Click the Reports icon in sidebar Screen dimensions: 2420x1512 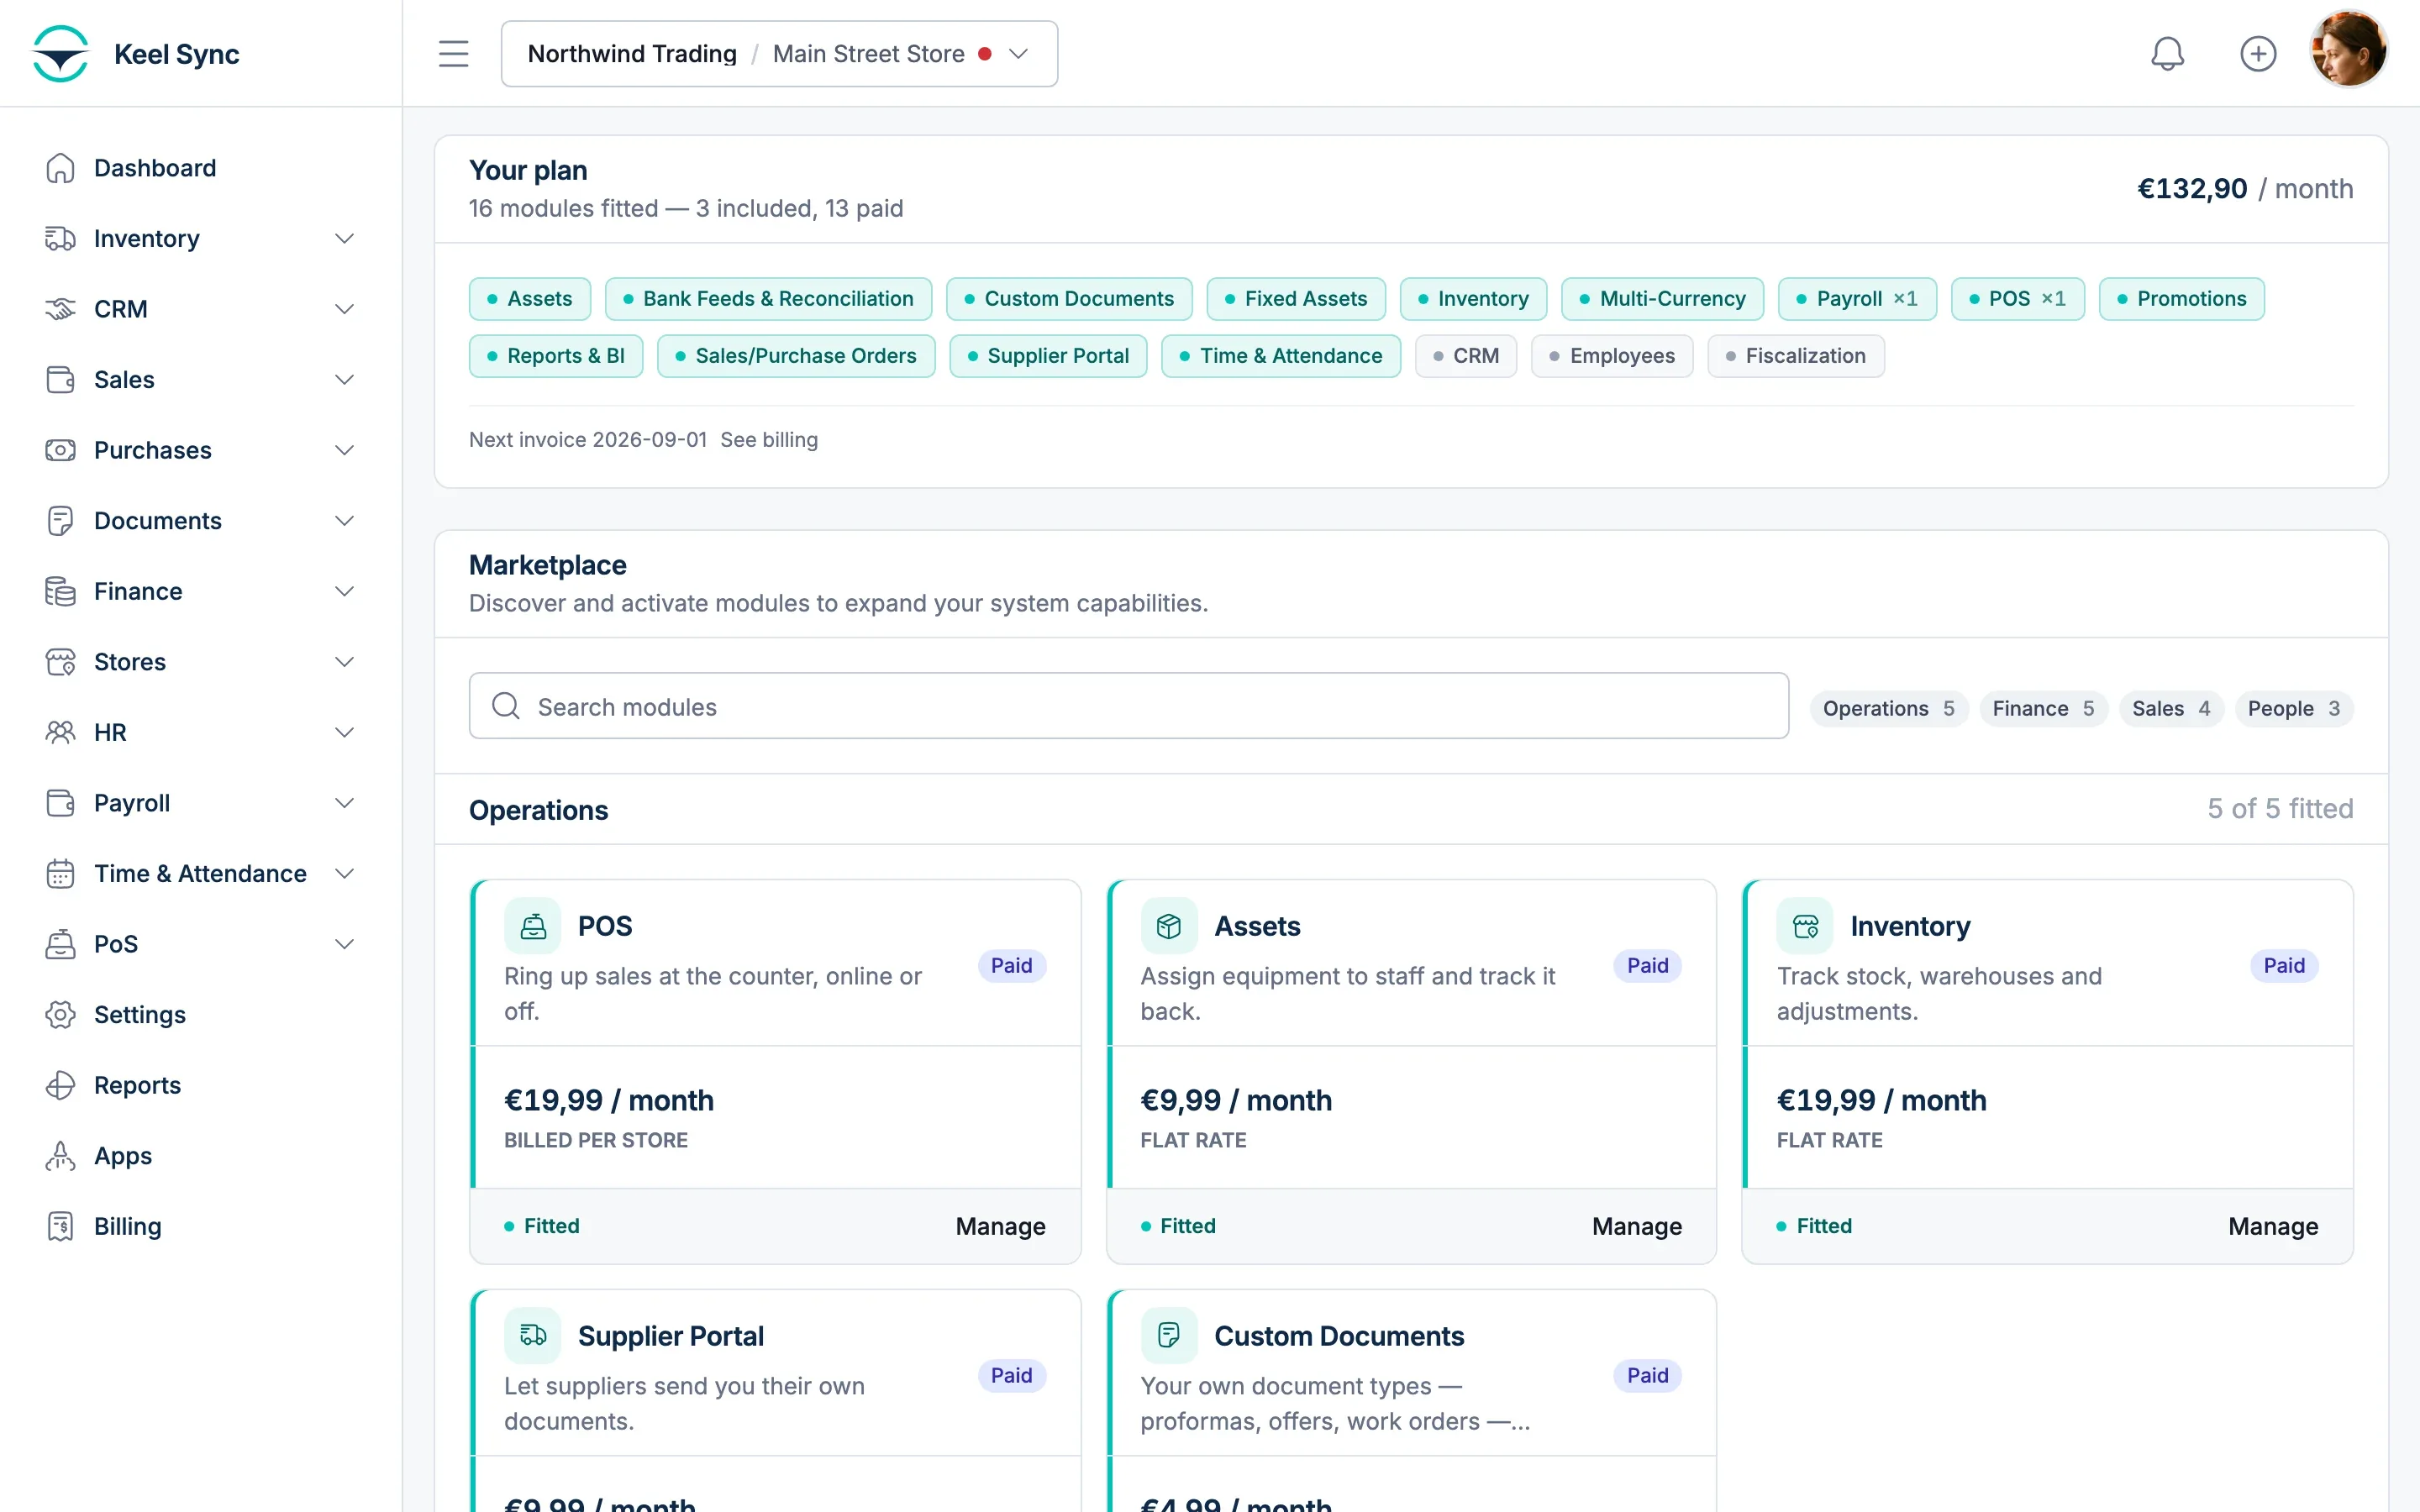point(60,1085)
